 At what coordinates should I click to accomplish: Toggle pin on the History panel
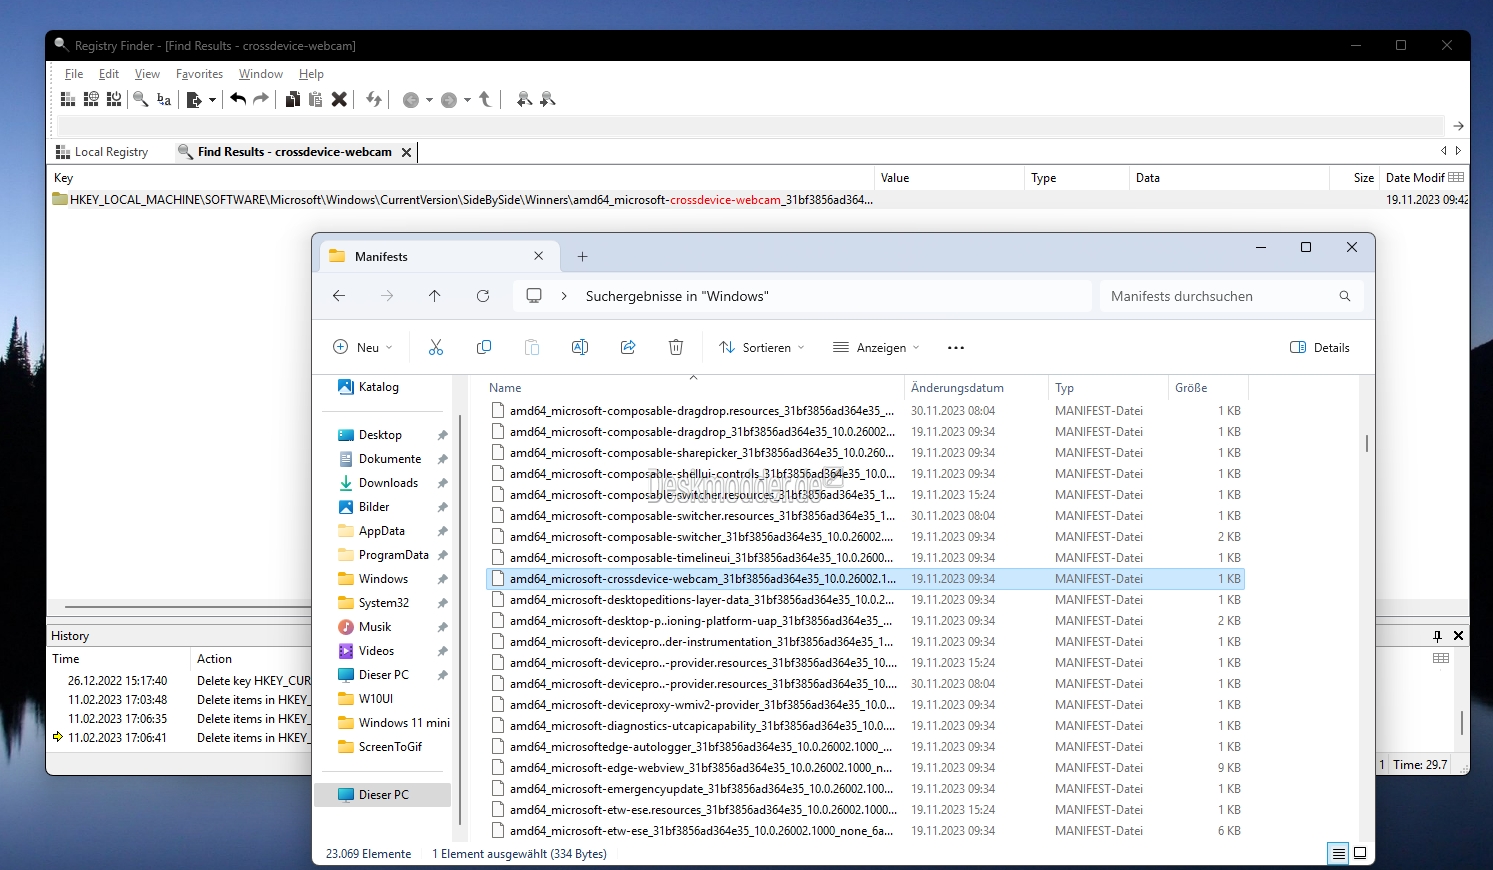pos(1437,636)
